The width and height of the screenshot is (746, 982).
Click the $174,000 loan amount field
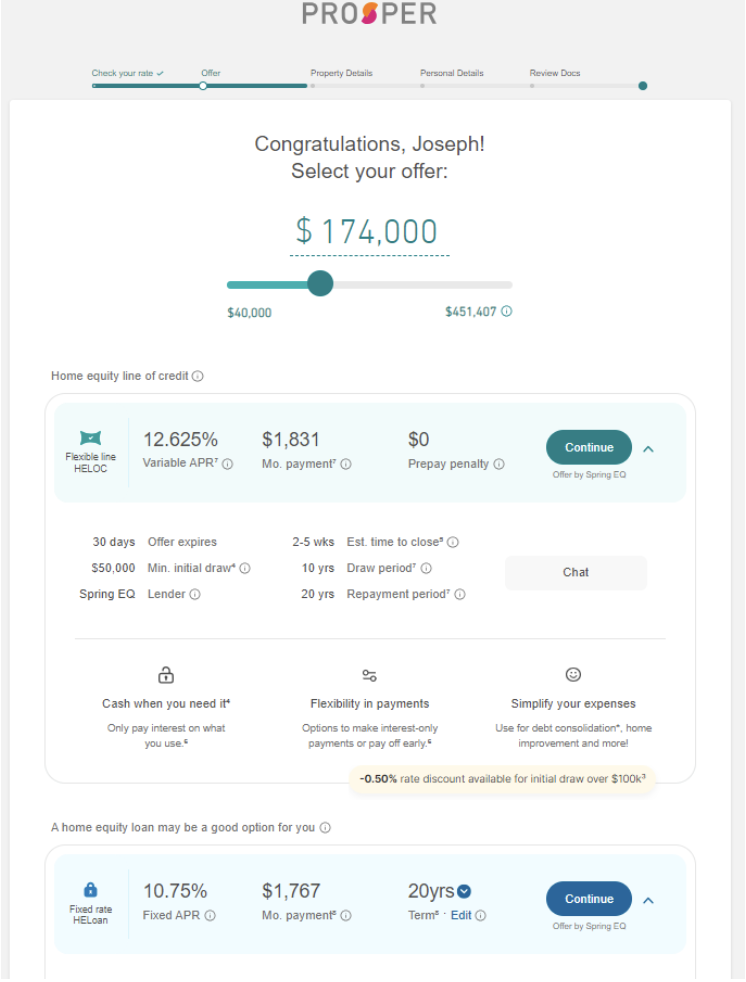pyautogui.click(x=369, y=231)
